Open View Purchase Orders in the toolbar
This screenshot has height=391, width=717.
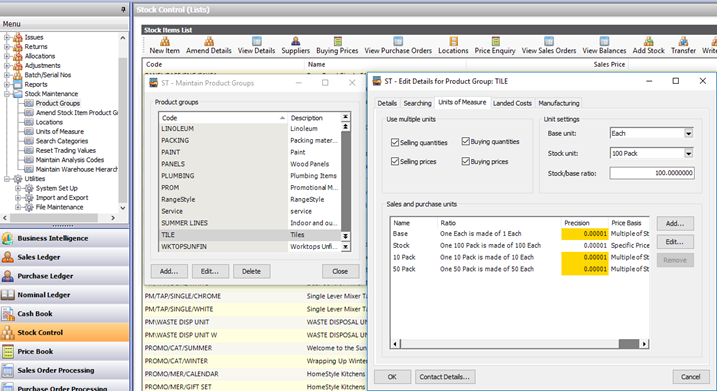click(x=398, y=46)
